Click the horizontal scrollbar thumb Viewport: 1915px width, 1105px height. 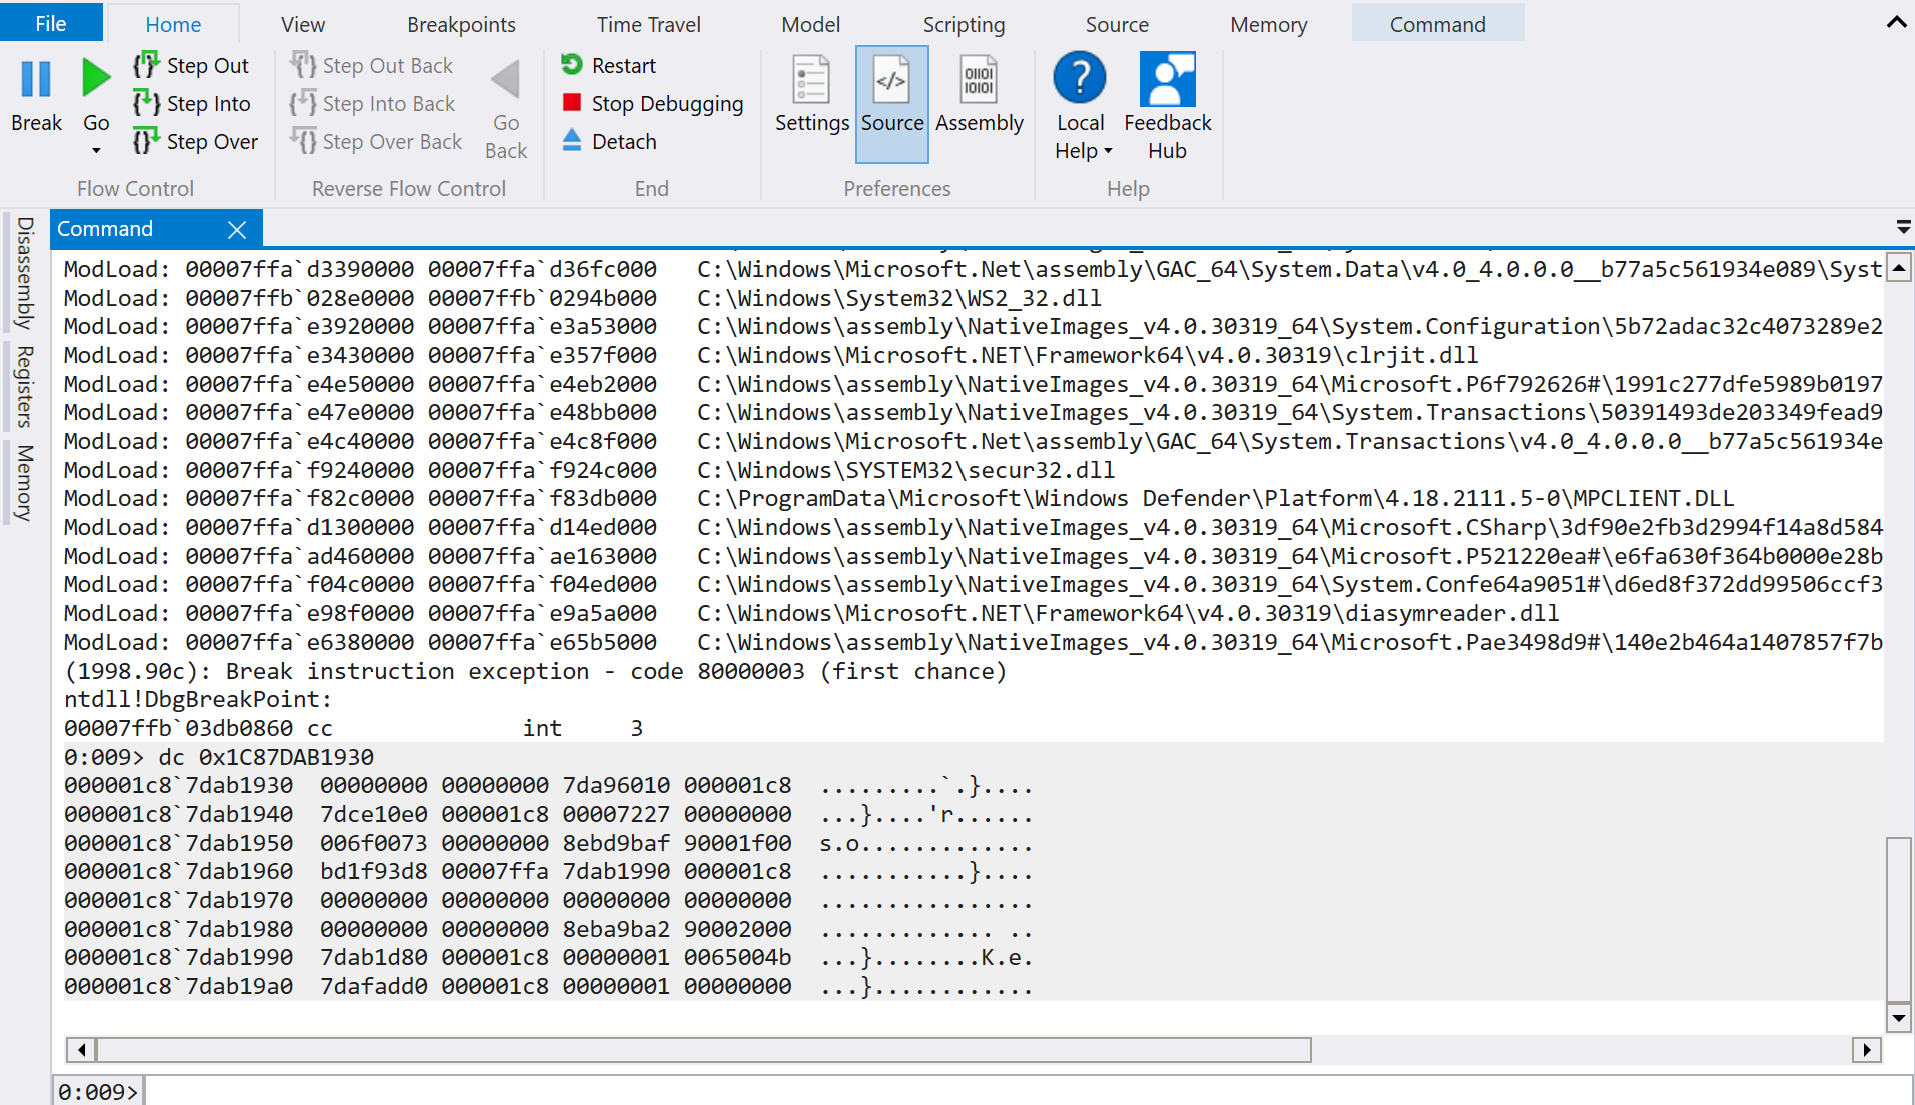click(703, 1049)
